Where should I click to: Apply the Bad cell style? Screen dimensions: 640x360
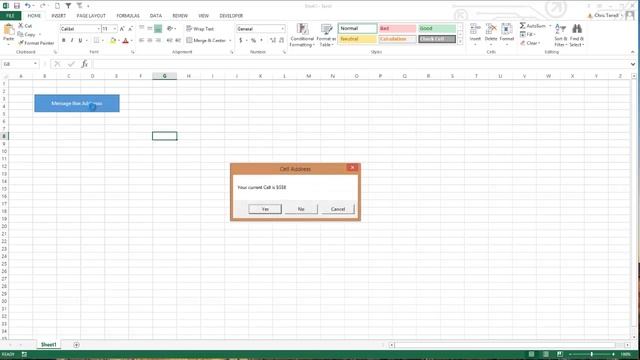point(398,29)
